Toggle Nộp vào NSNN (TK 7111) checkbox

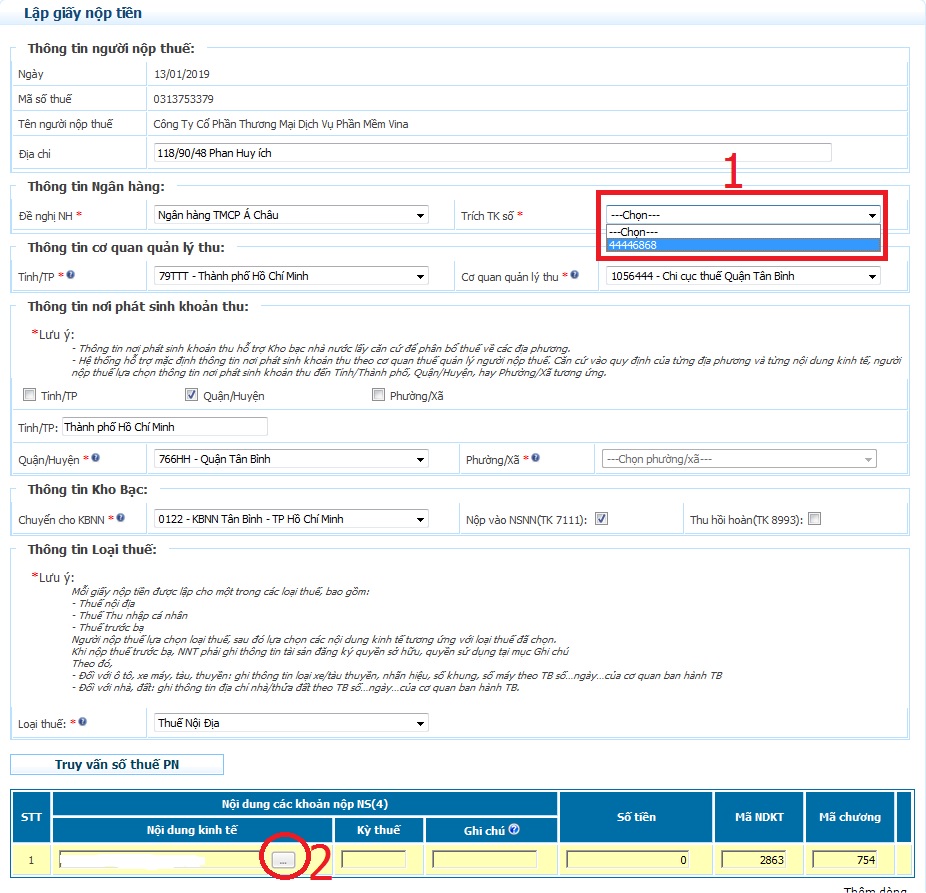(x=601, y=519)
